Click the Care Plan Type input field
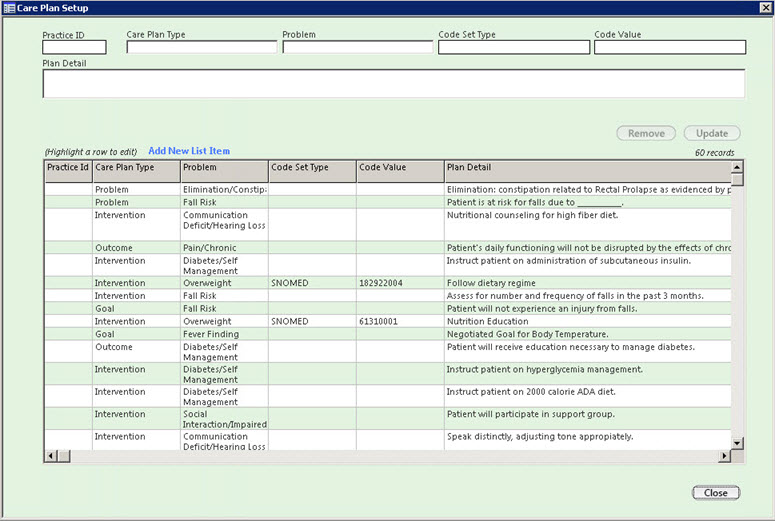The width and height of the screenshot is (775, 521). coord(202,47)
